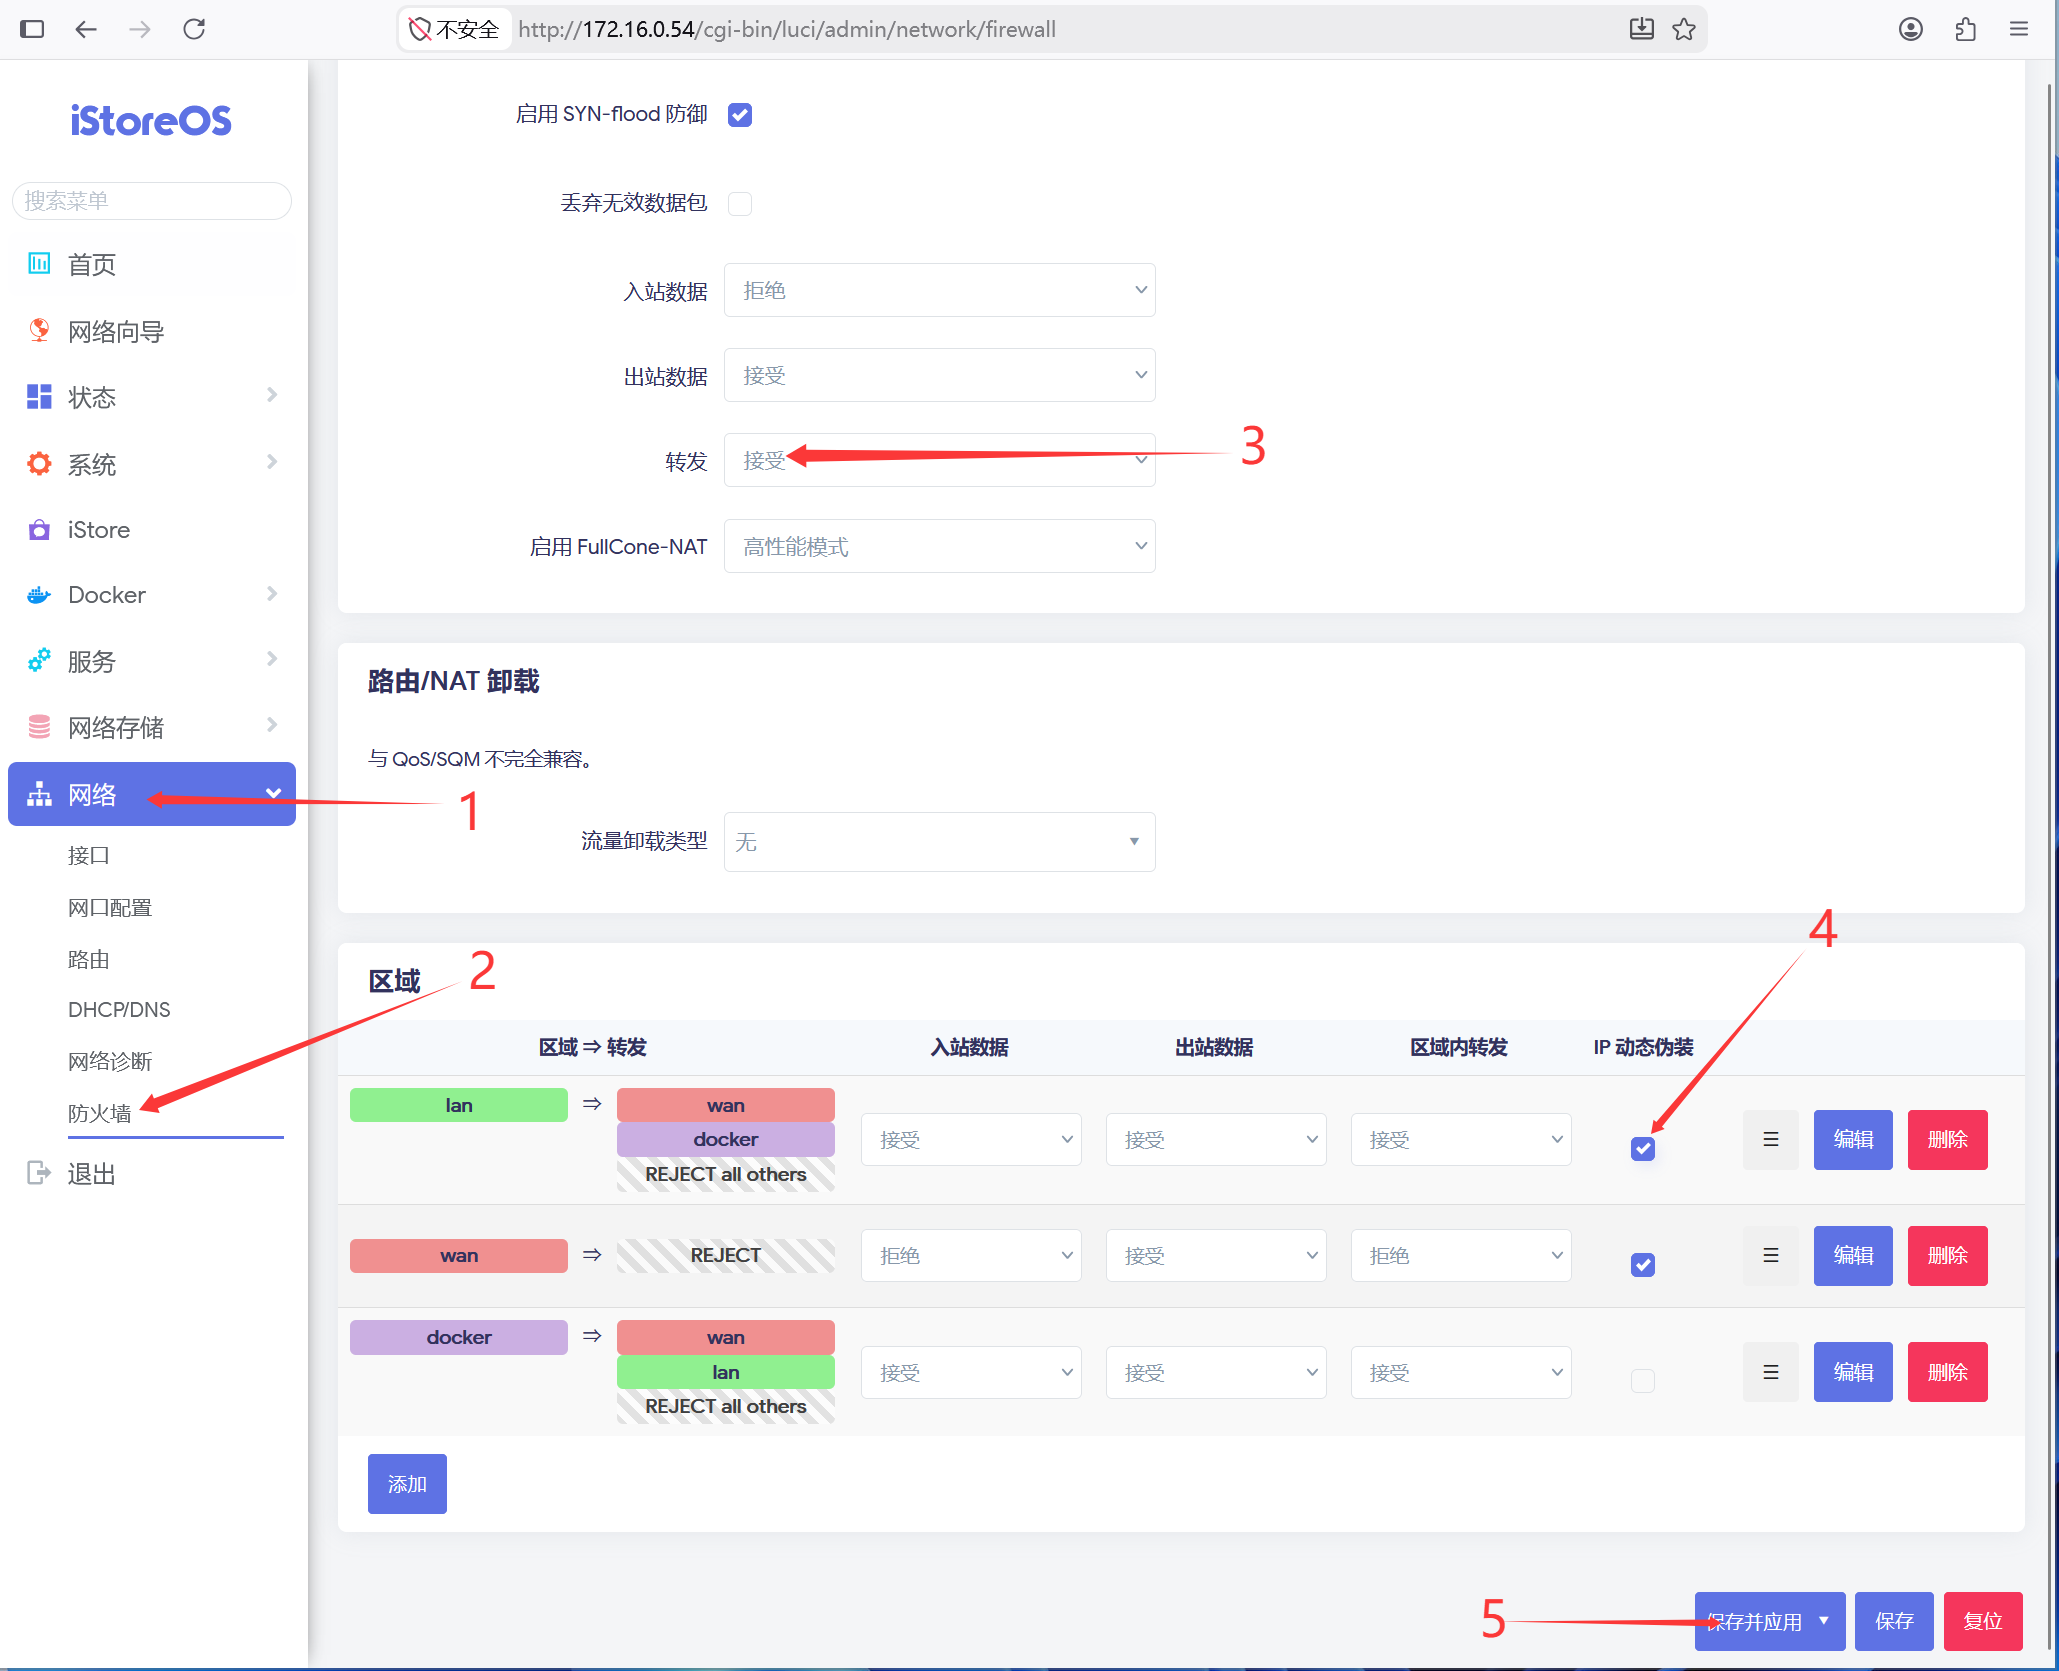Open the DHCP/DNS submenu item
The height and width of the screenshot is (1671, 2059).
119,1010
